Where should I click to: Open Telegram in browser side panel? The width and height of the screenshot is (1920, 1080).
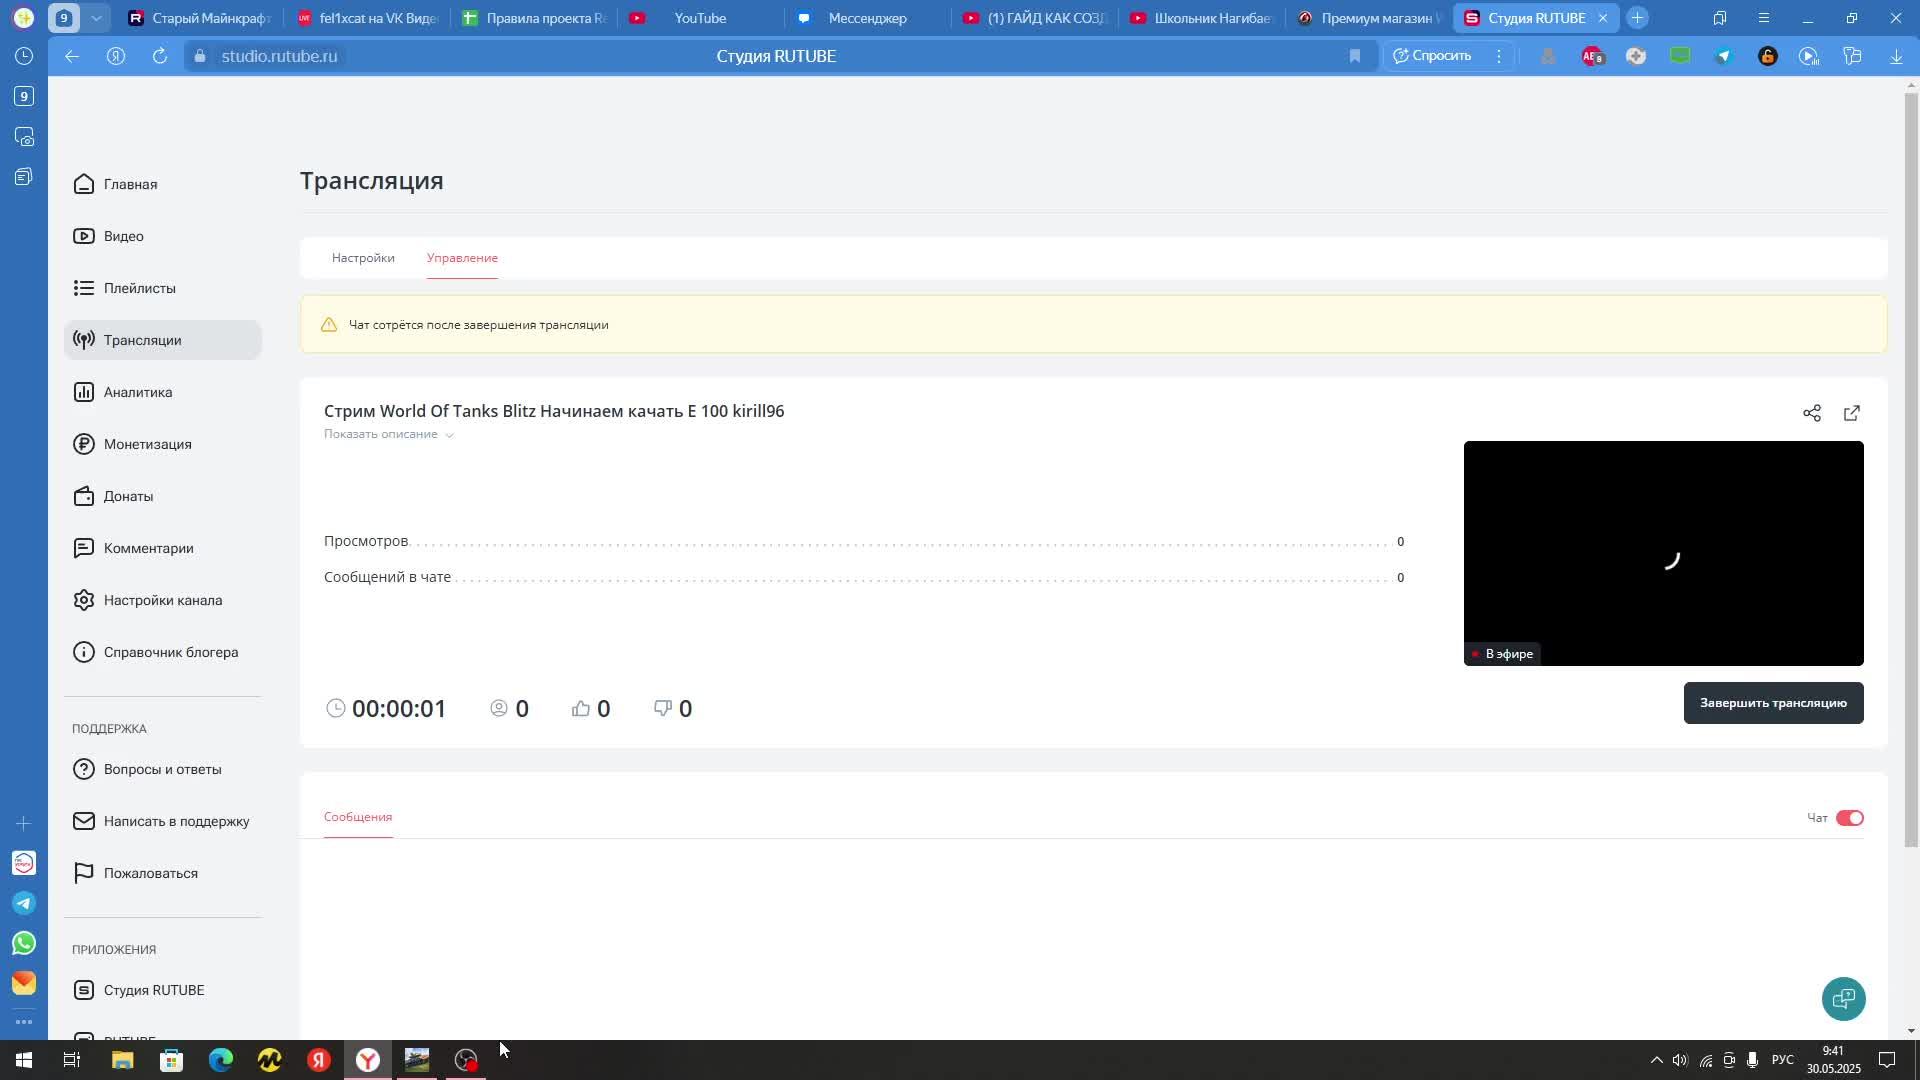(24, 903)
